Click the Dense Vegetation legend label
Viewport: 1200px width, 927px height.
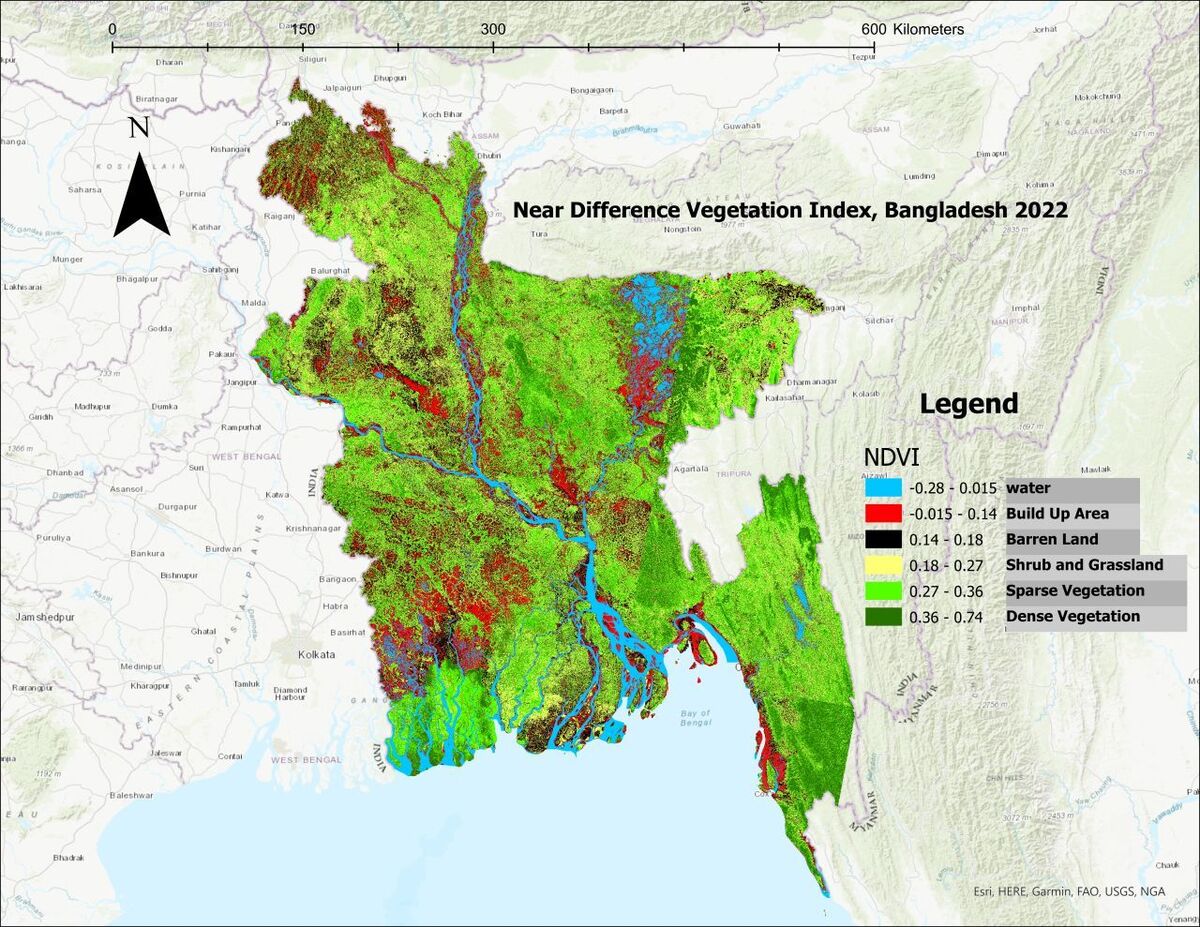click(1072, 616)
